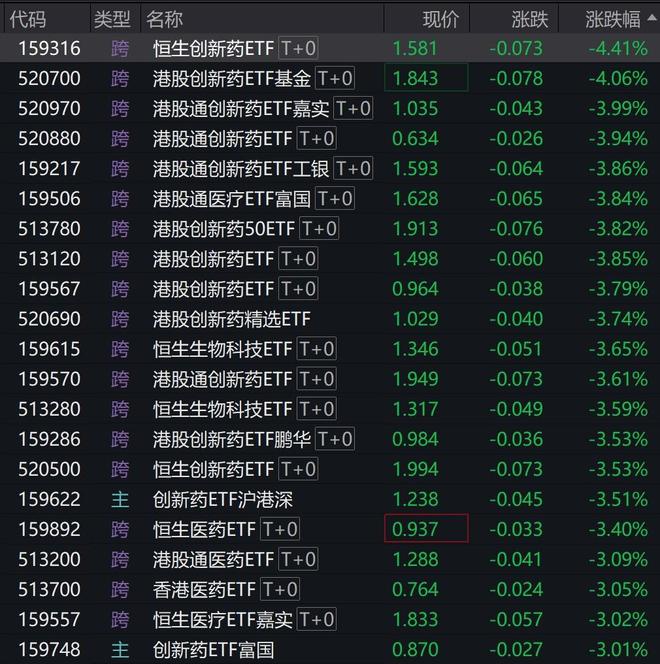Click the price 0.634 cell
Screen dimensions: 660x664
tap(415, 138)
